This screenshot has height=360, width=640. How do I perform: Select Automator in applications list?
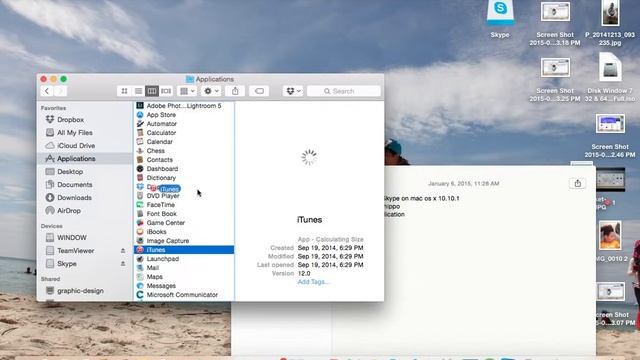coord(184,124)
